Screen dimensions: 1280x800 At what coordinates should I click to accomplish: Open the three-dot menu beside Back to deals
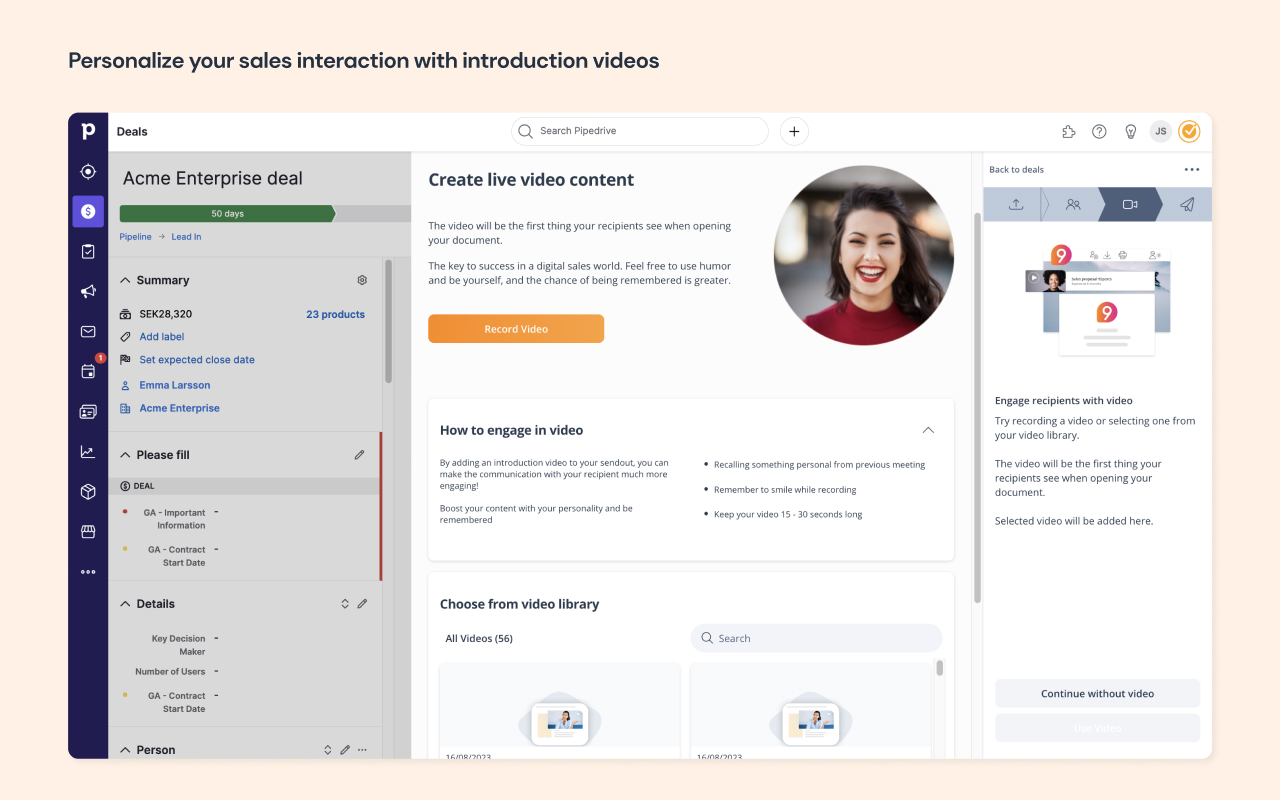[1191, 170]
